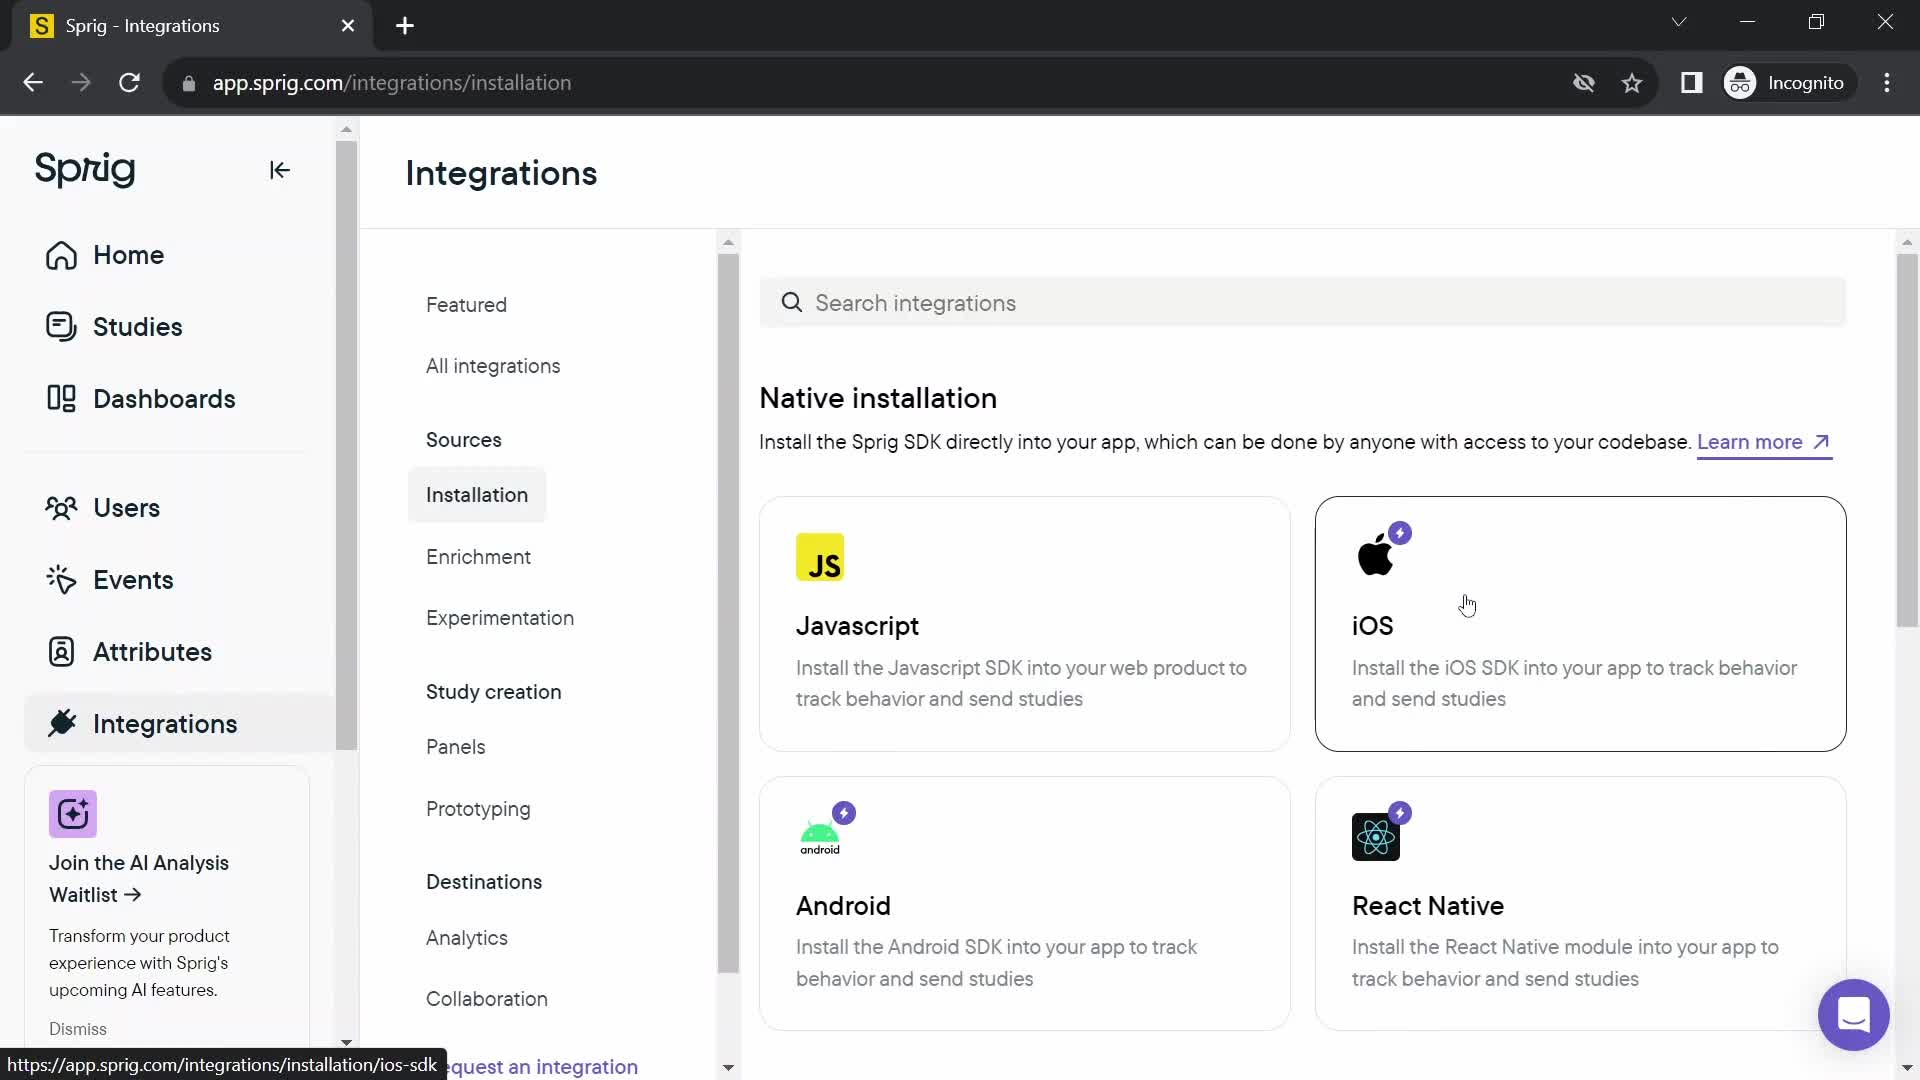Open the Dashboards panel icon
1920x1080 pixels.
[x=63, y=398]
